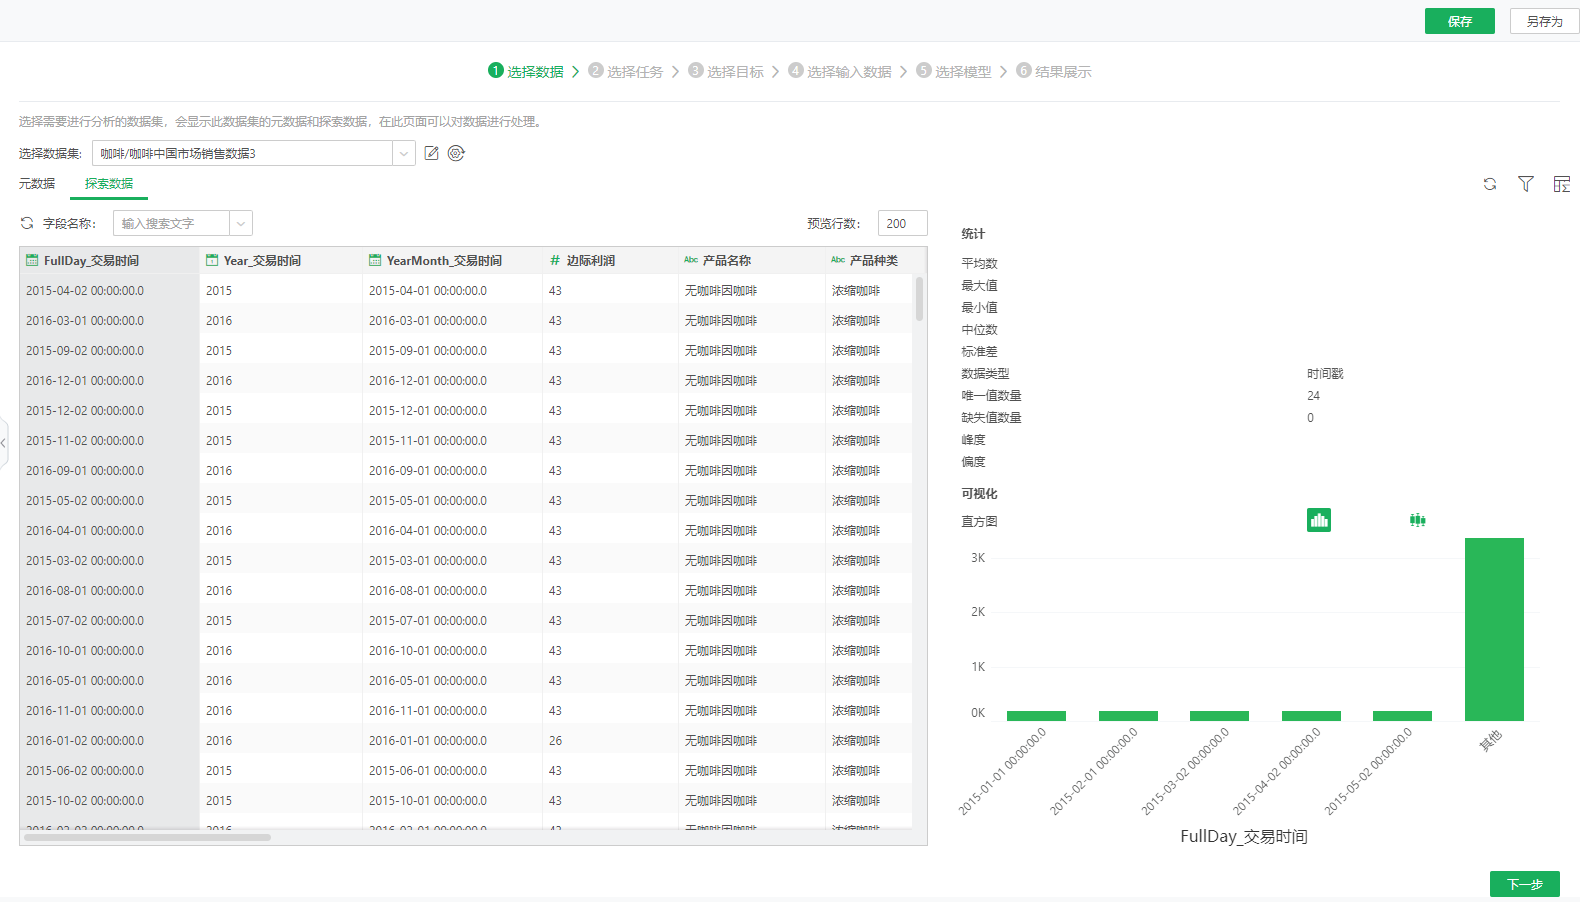The width and height of the screenshot is (1580, 902).
Task: Click the edit dataset pencil icon
Action: click(431, 153)
